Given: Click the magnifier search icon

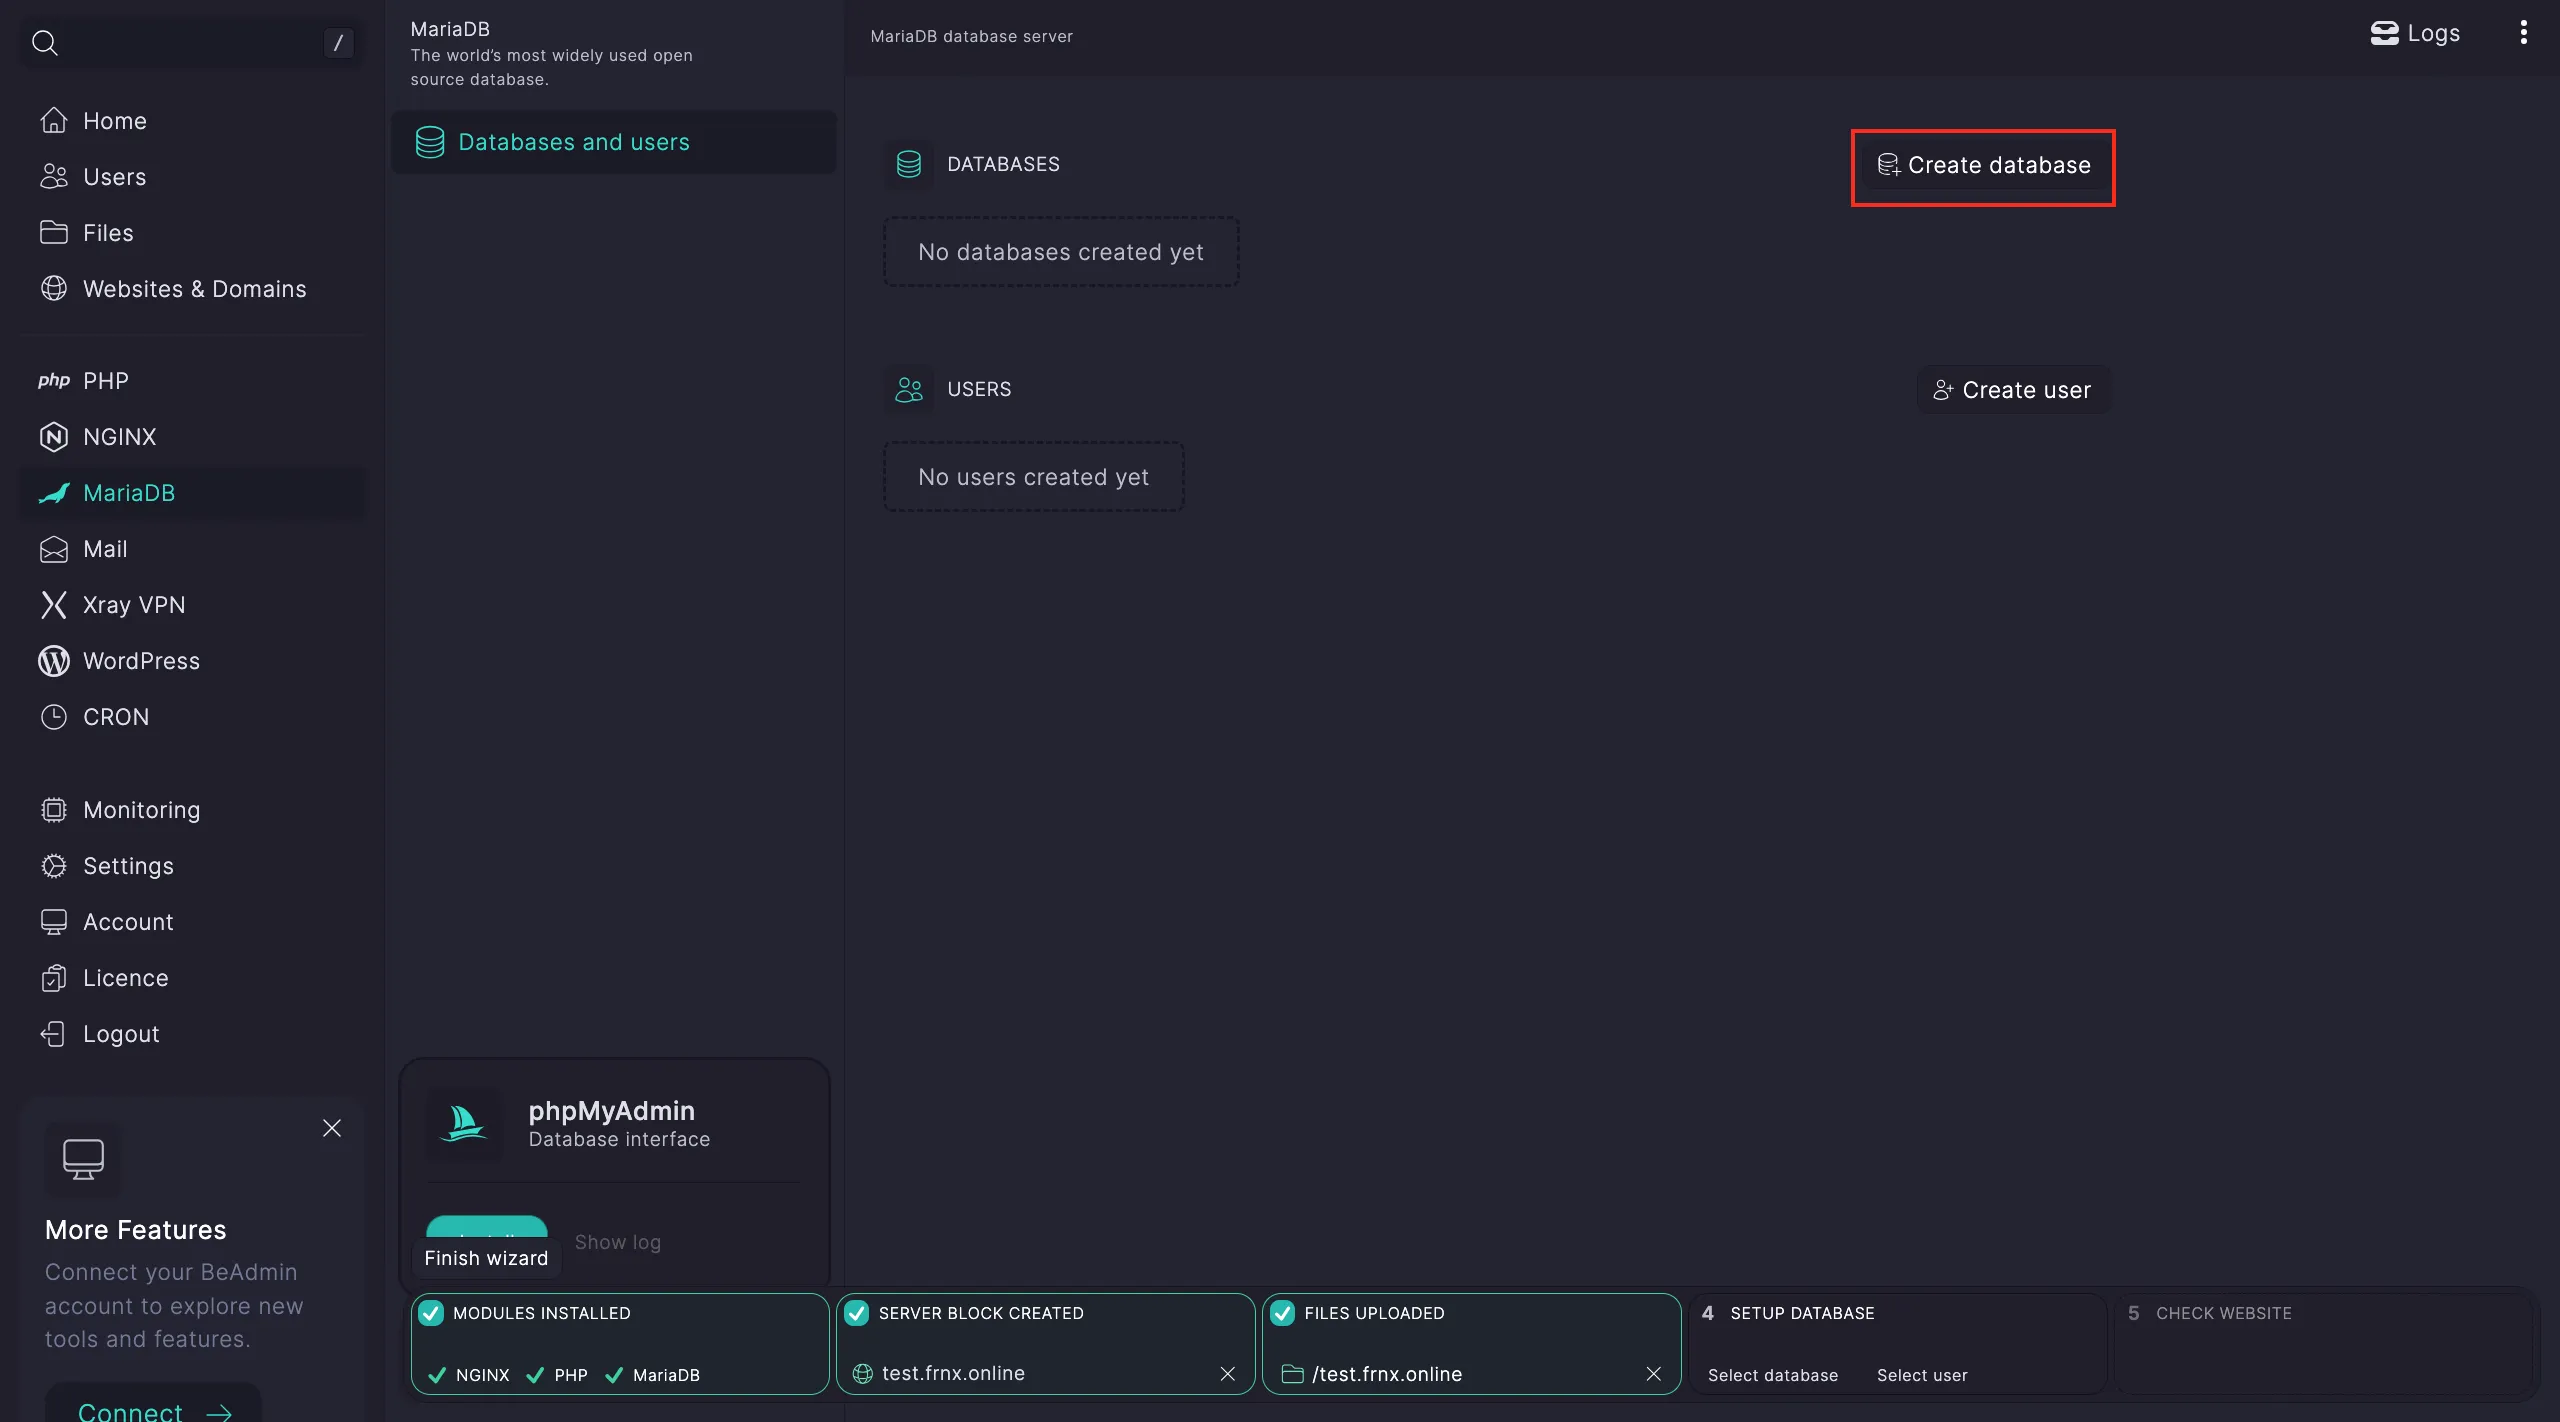Looking at the screenshot, I should (45, 42).
